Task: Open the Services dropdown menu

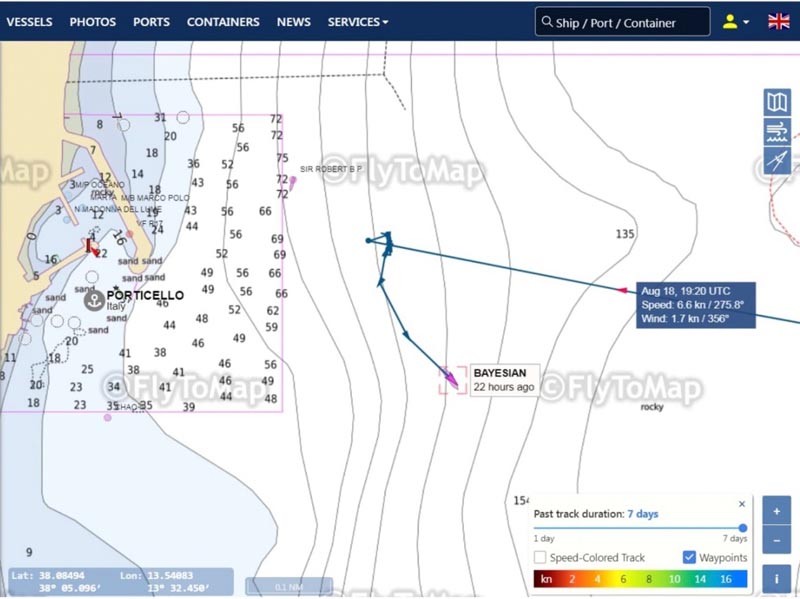Action: [358, 22]
